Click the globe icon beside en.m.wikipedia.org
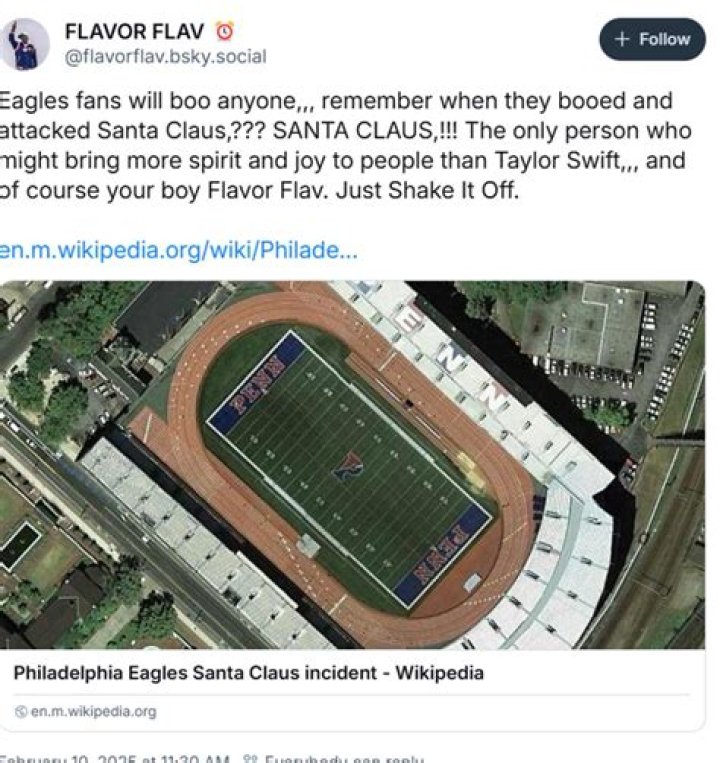Viewport: 720px width, 763px height. point(20,712)
